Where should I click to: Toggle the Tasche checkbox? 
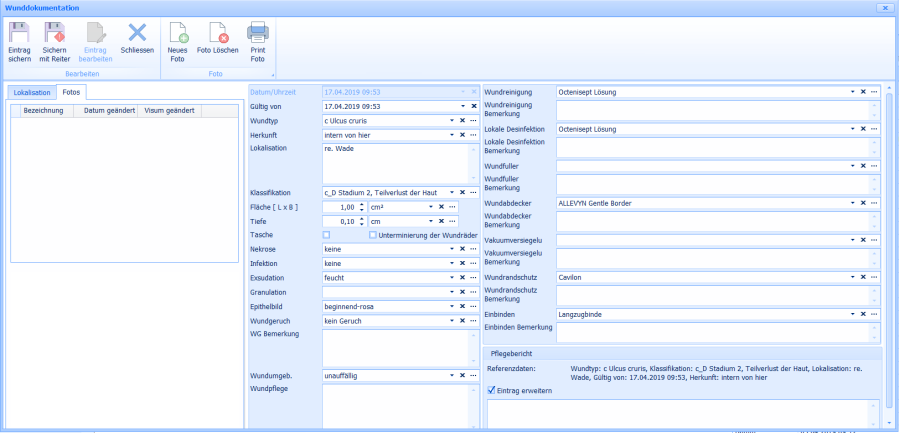click(326, 235)
